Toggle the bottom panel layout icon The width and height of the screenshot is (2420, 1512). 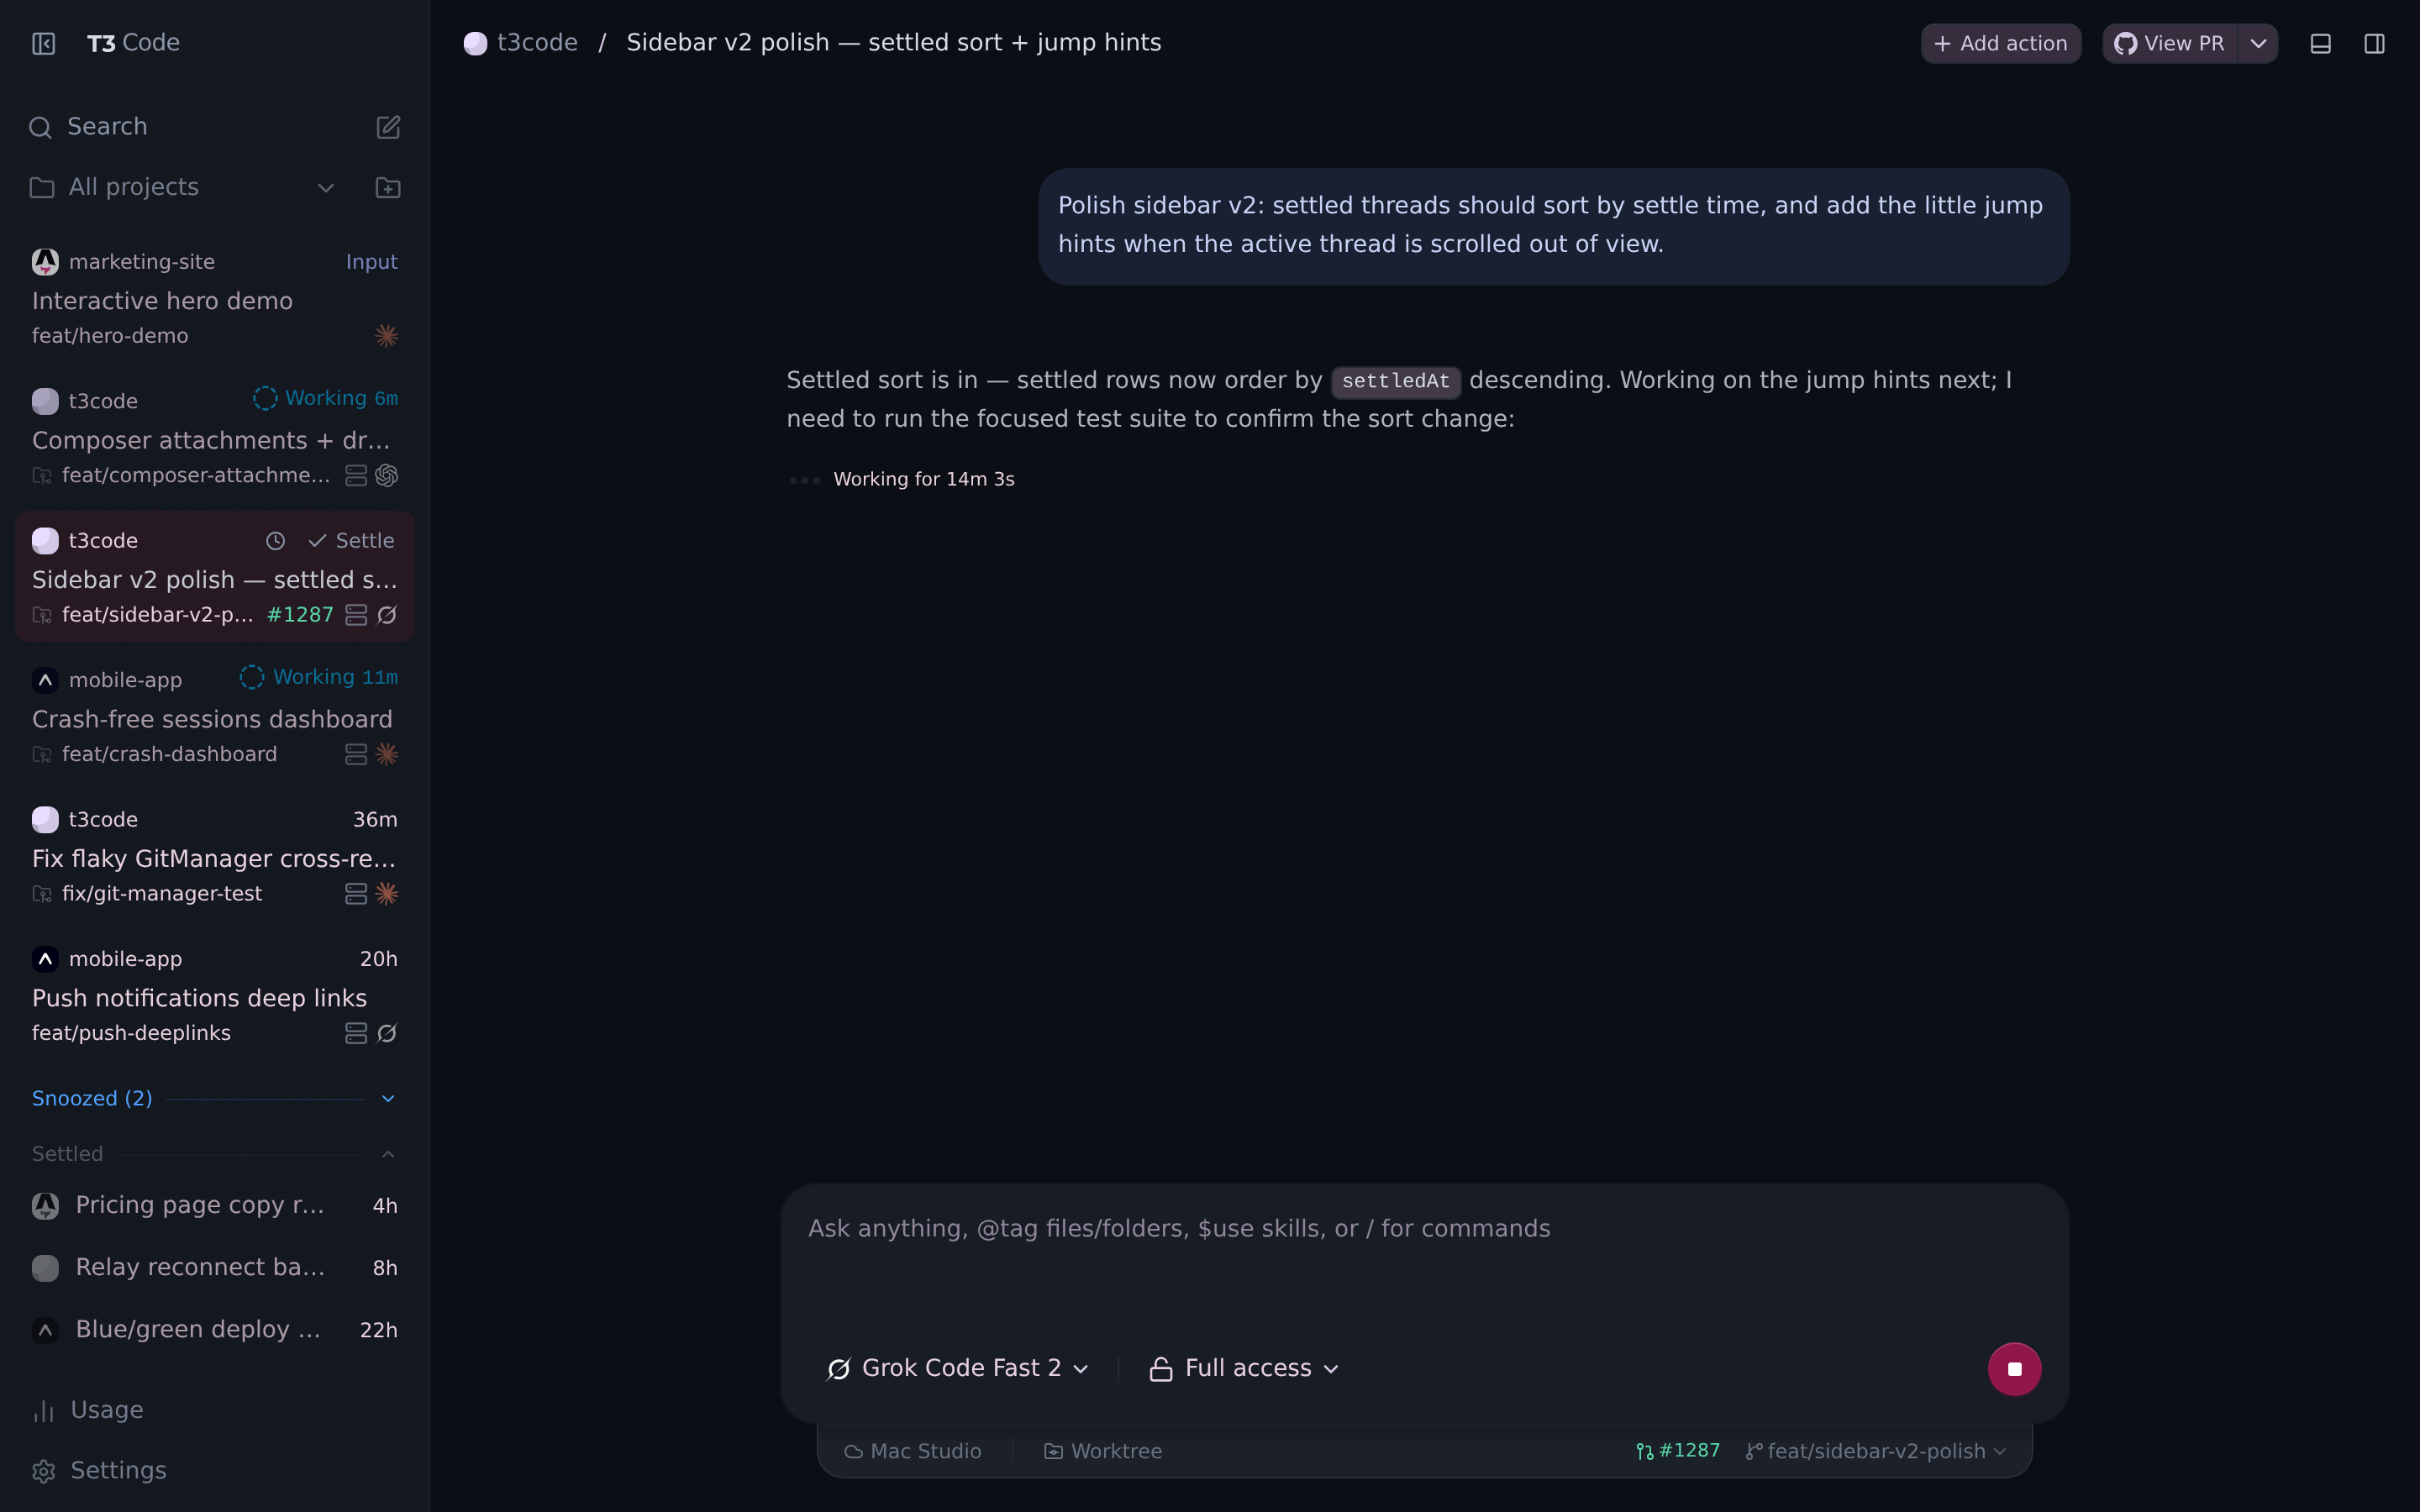tap(2321, 44)
